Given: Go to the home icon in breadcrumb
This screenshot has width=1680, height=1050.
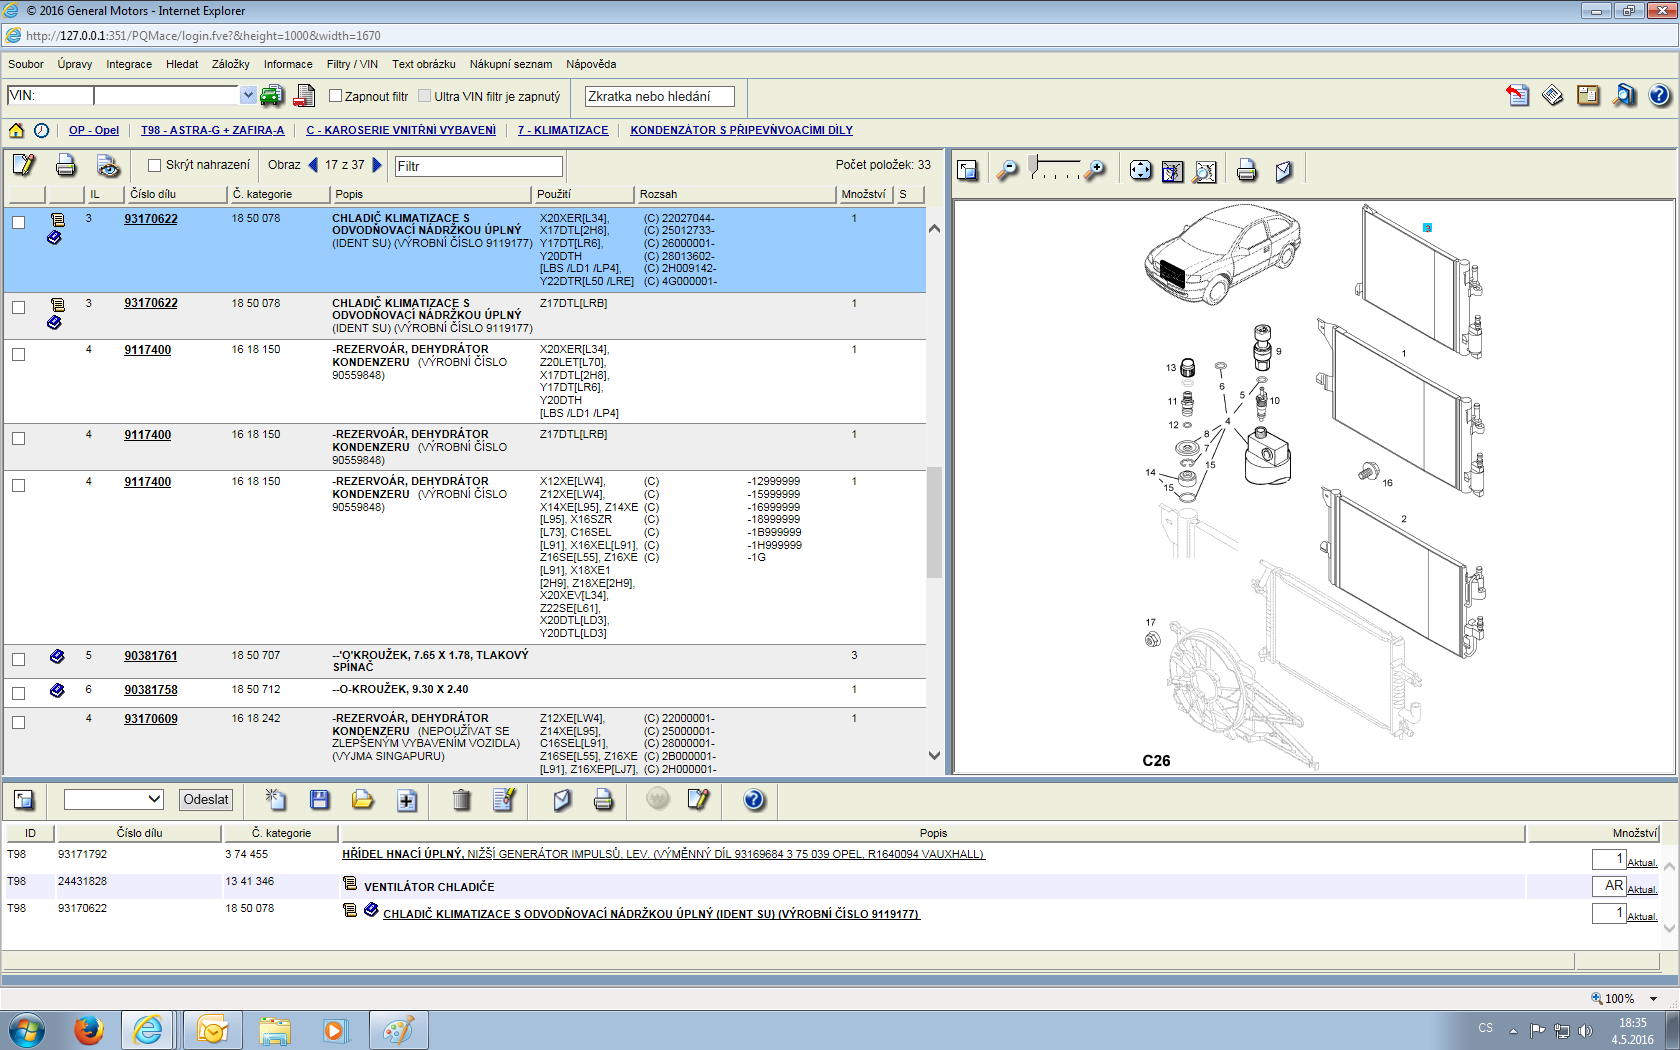Looking at the screenshot, I should [16, 130].
